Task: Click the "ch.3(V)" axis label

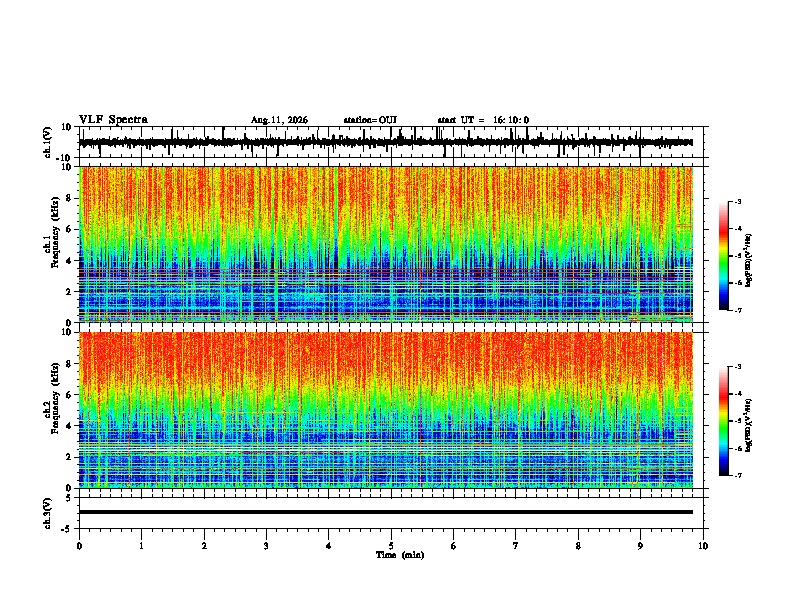Action: coord(48,513)
